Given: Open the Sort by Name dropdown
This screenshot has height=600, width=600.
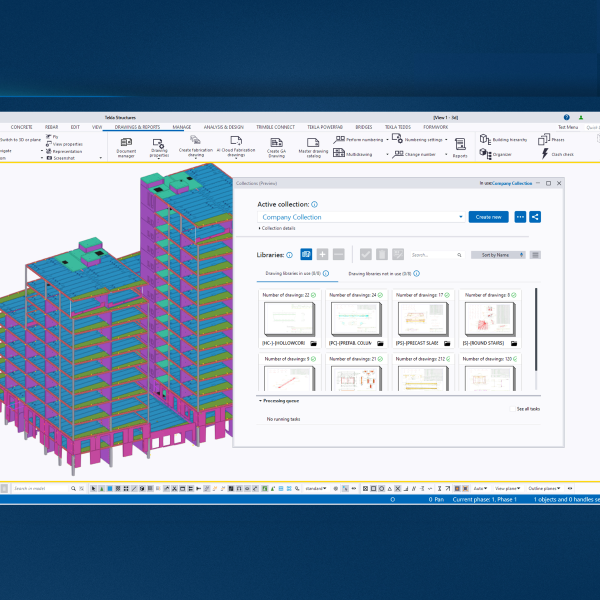Looking at the screenshot, I should click(498, 255).
